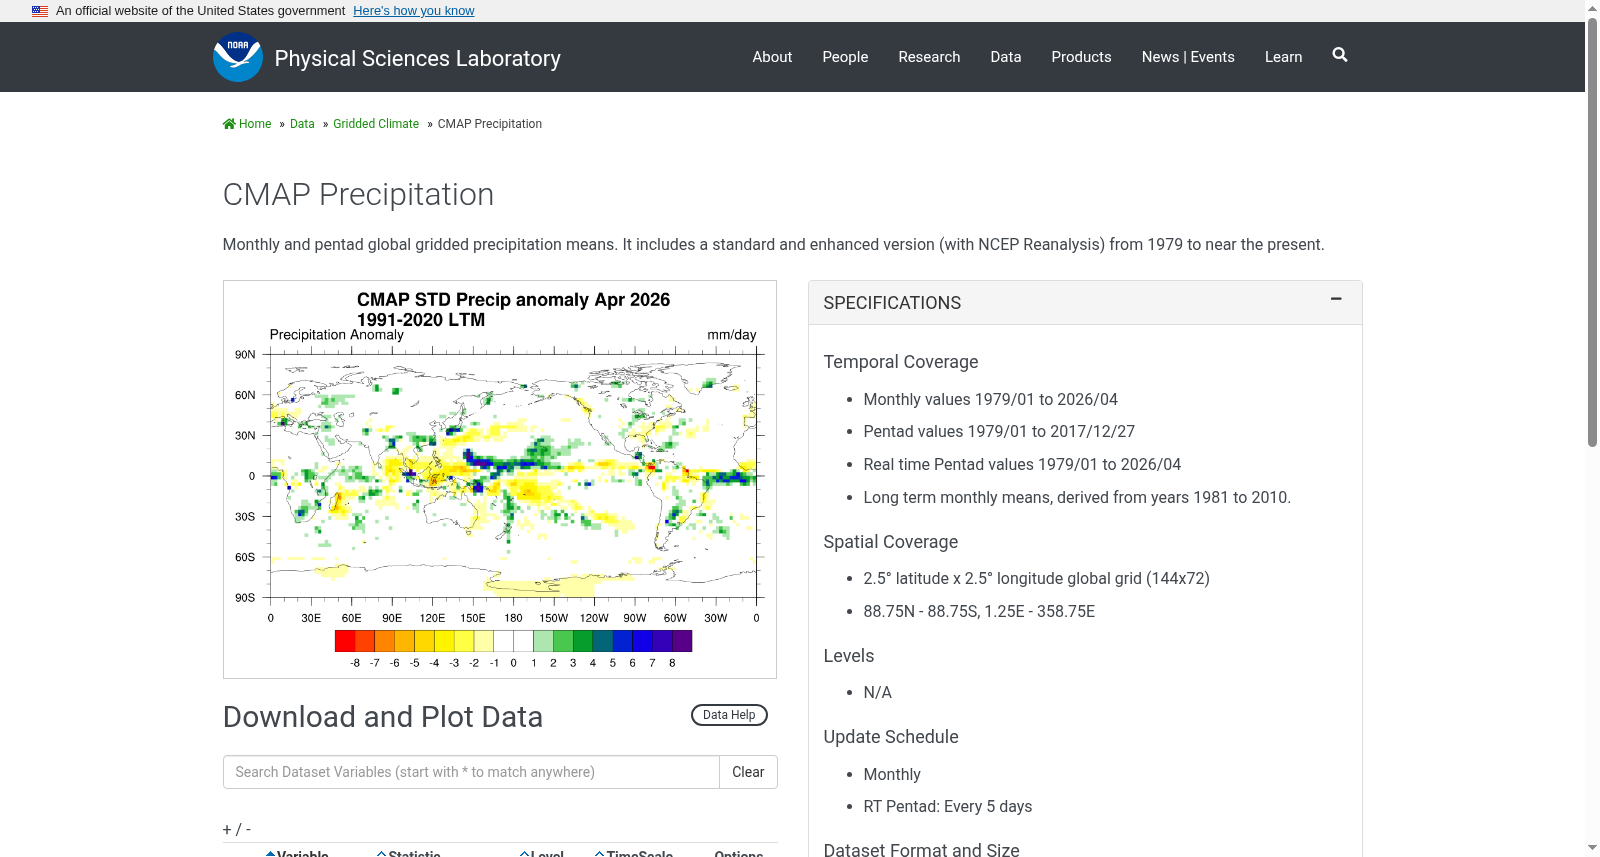Click the NOAA logo emblem
1600x857 pixels.
click(x=238, y=57)
